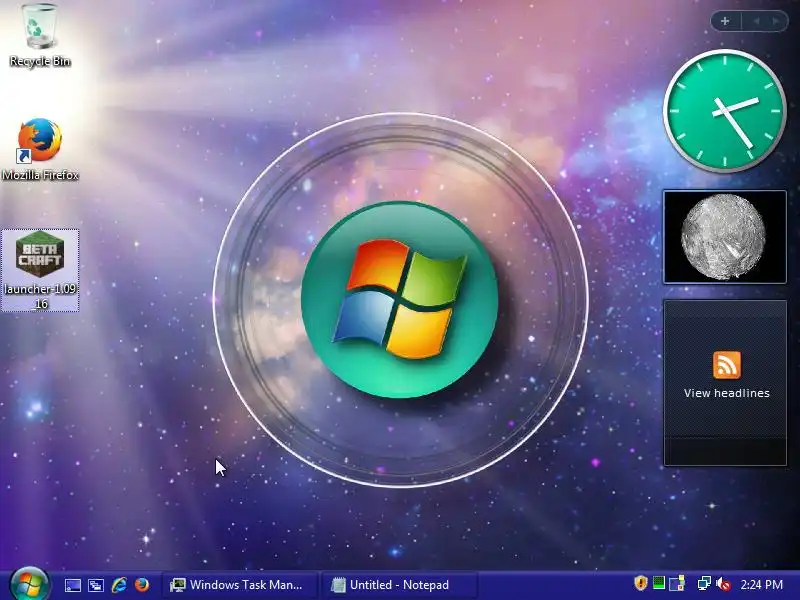This screenshot has width=800, height=600.
Task: Click the 2:24 PM taskbar clock
Action: pyautogui.click(x=761, y=585)
